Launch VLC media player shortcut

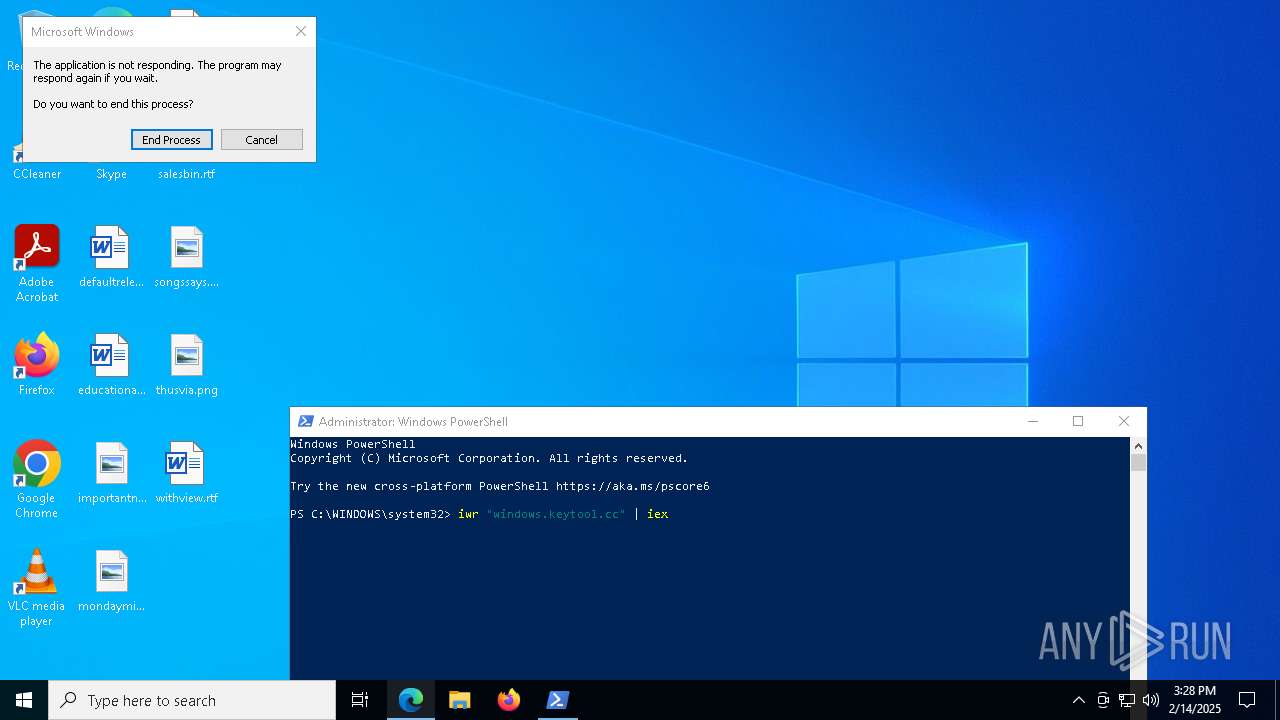click(37, 587)
